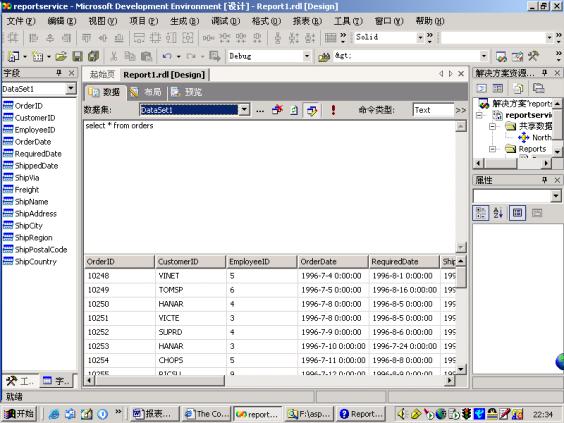Open the DataSet1 dropdown in fields panel
Screen dimensions: 564x423
71,88
